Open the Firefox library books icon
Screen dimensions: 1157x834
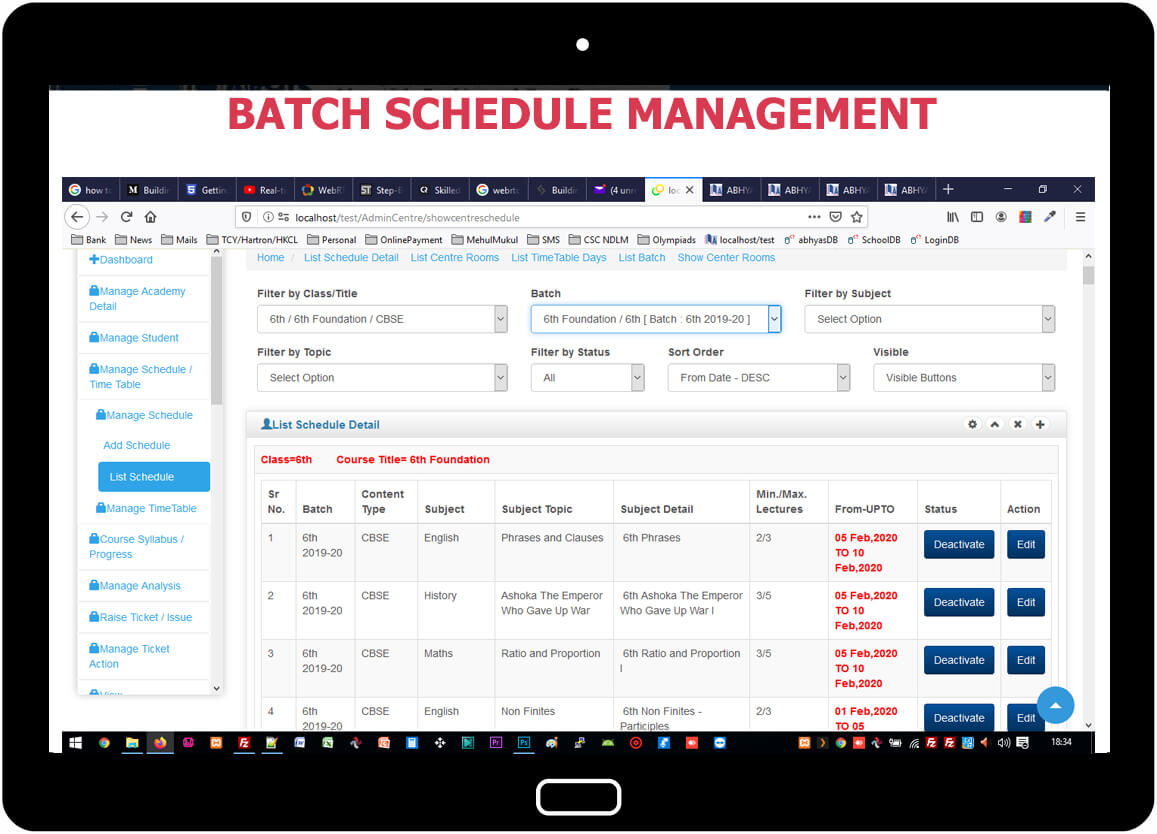click(x=951, y=216)
